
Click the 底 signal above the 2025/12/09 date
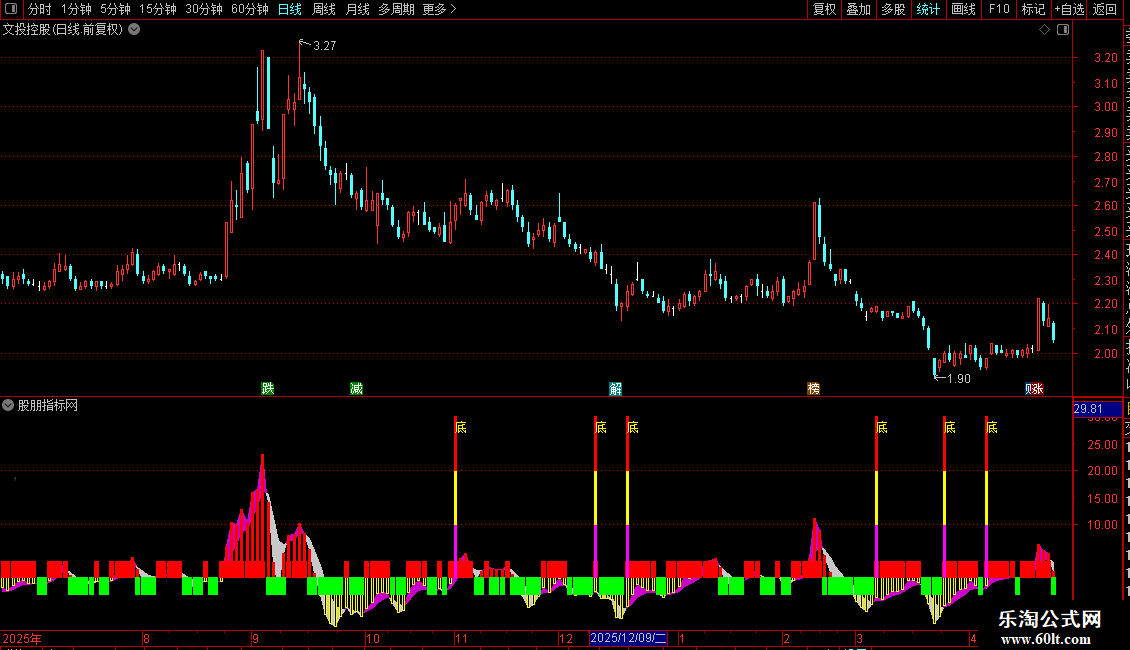[633, 427]
